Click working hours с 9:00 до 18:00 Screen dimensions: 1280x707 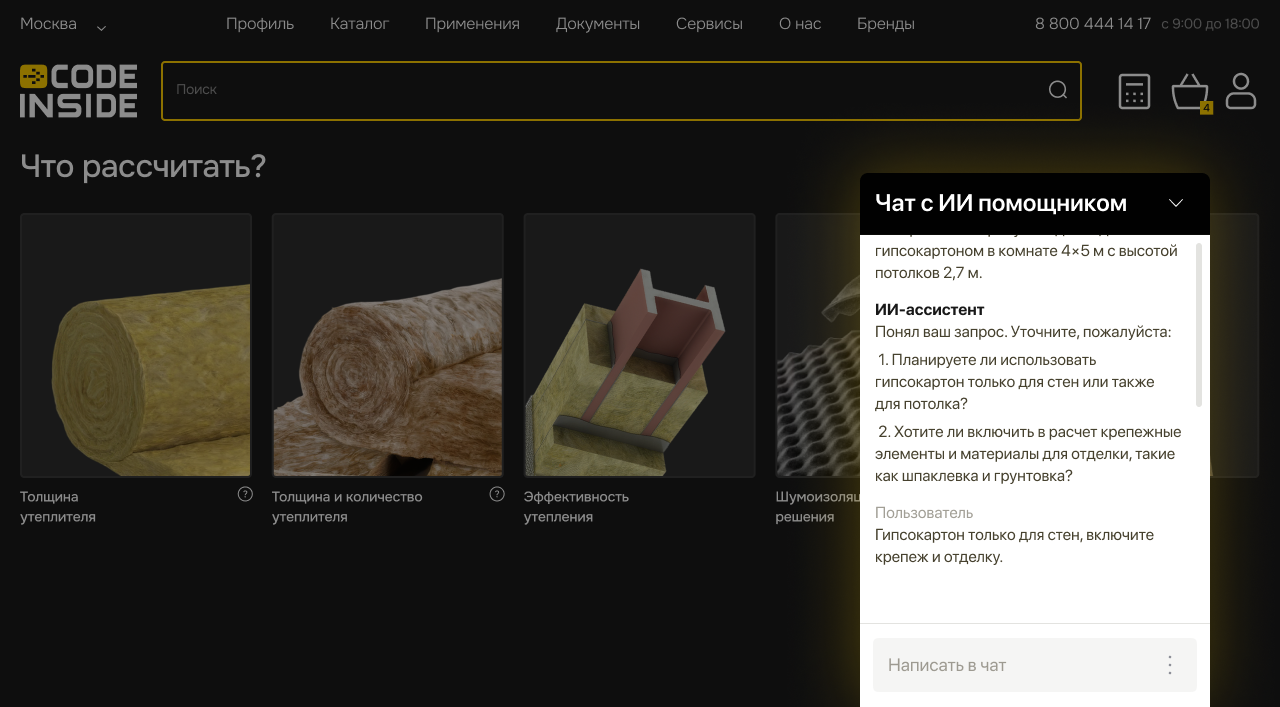(1210, 24)
